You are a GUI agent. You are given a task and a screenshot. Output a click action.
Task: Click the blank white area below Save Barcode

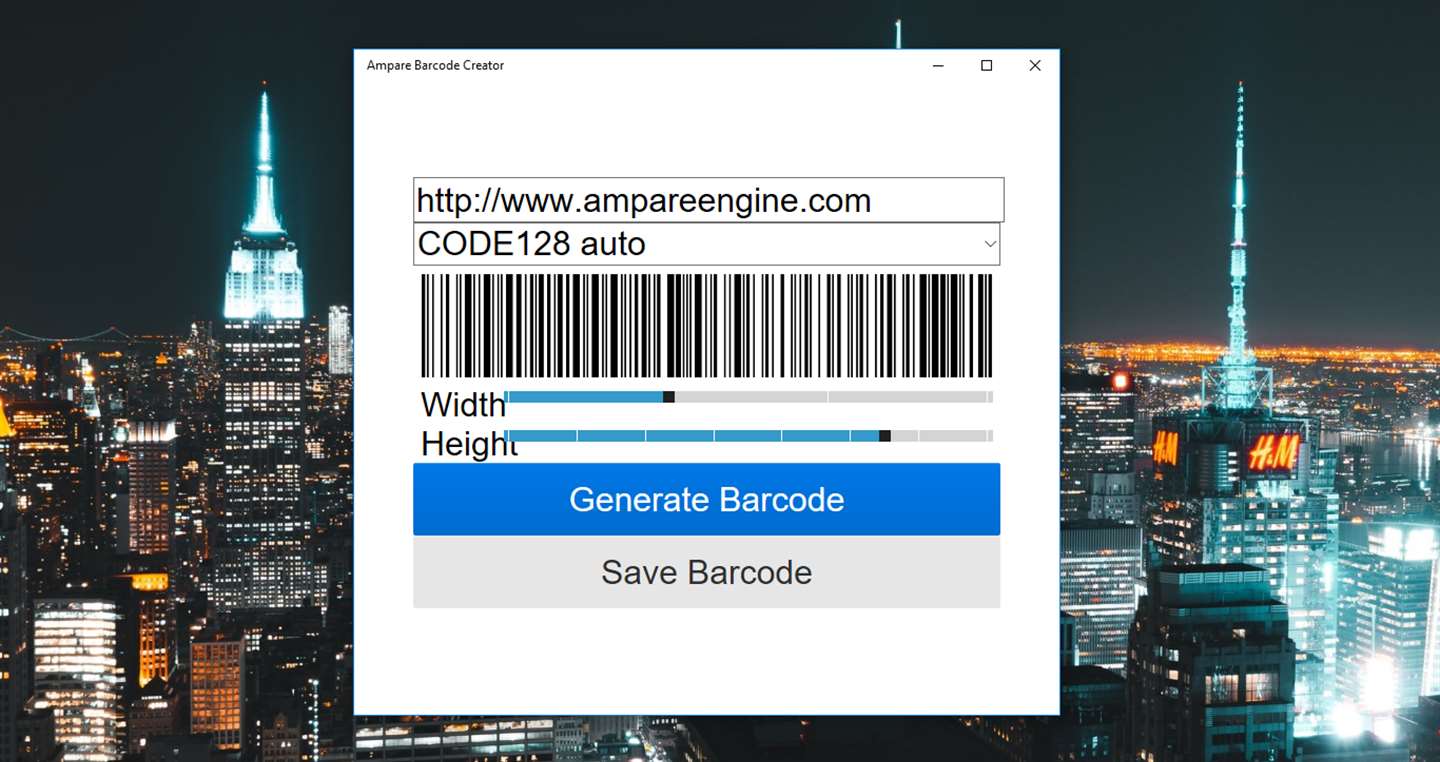[706, 660]
